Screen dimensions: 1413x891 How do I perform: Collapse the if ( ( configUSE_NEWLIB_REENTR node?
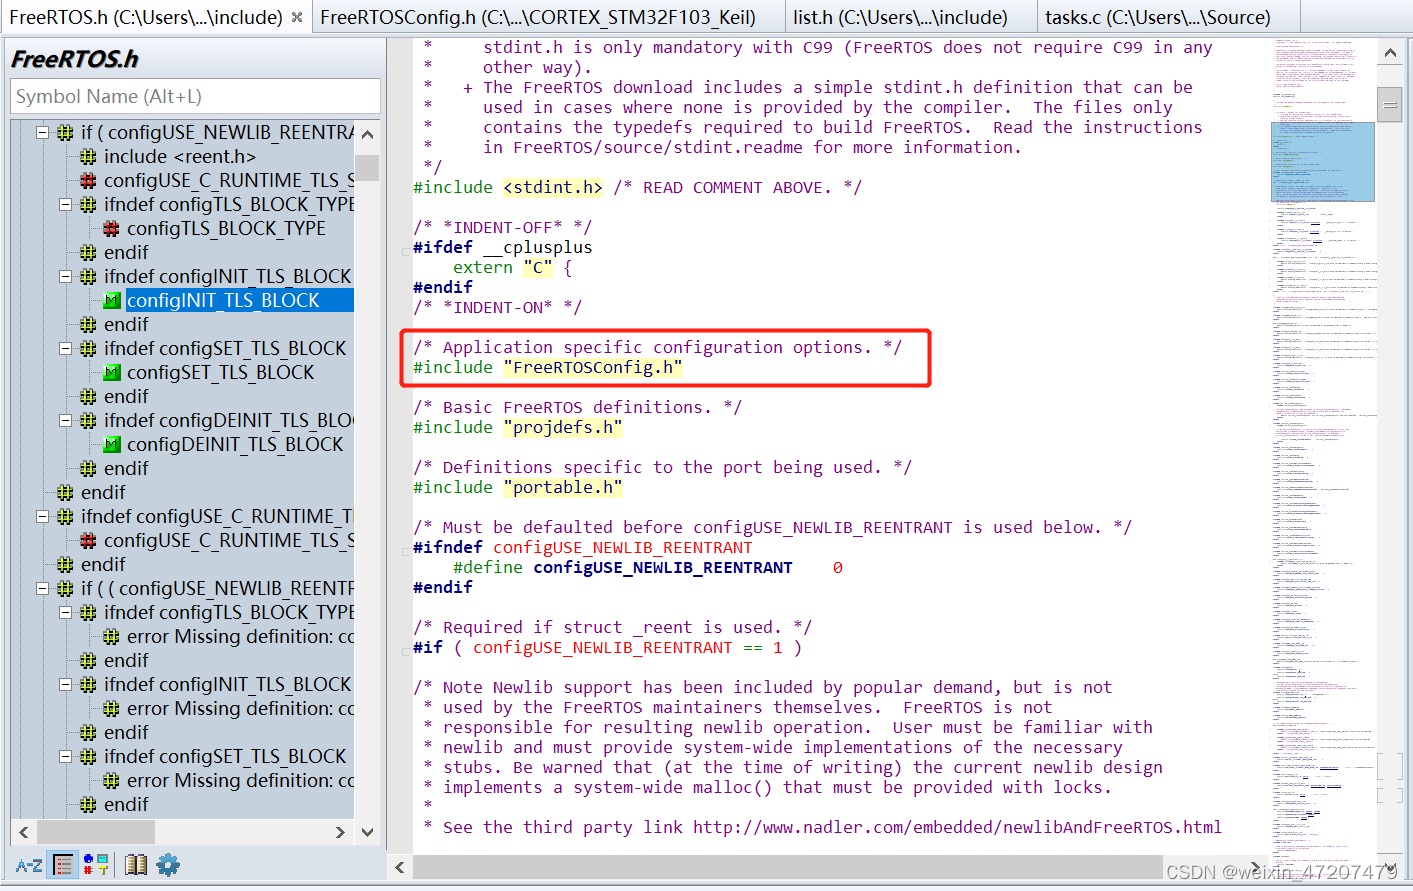[42, 588]
